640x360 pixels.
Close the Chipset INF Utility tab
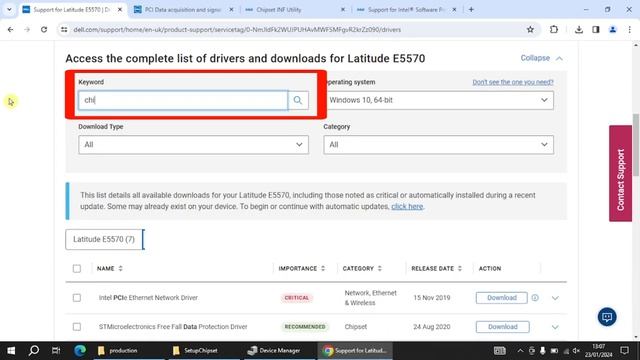point(343,9)
